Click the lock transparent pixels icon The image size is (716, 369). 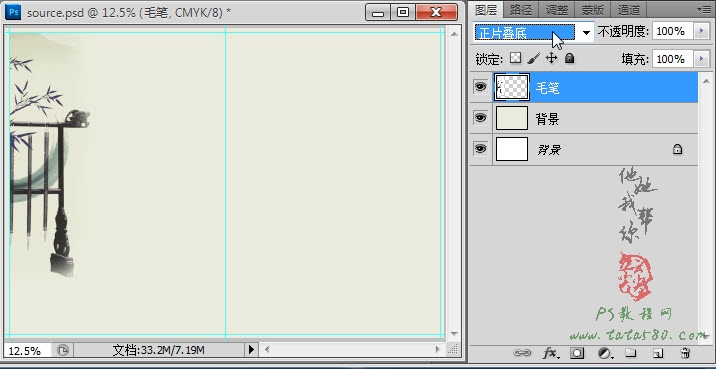pos(516,58)
